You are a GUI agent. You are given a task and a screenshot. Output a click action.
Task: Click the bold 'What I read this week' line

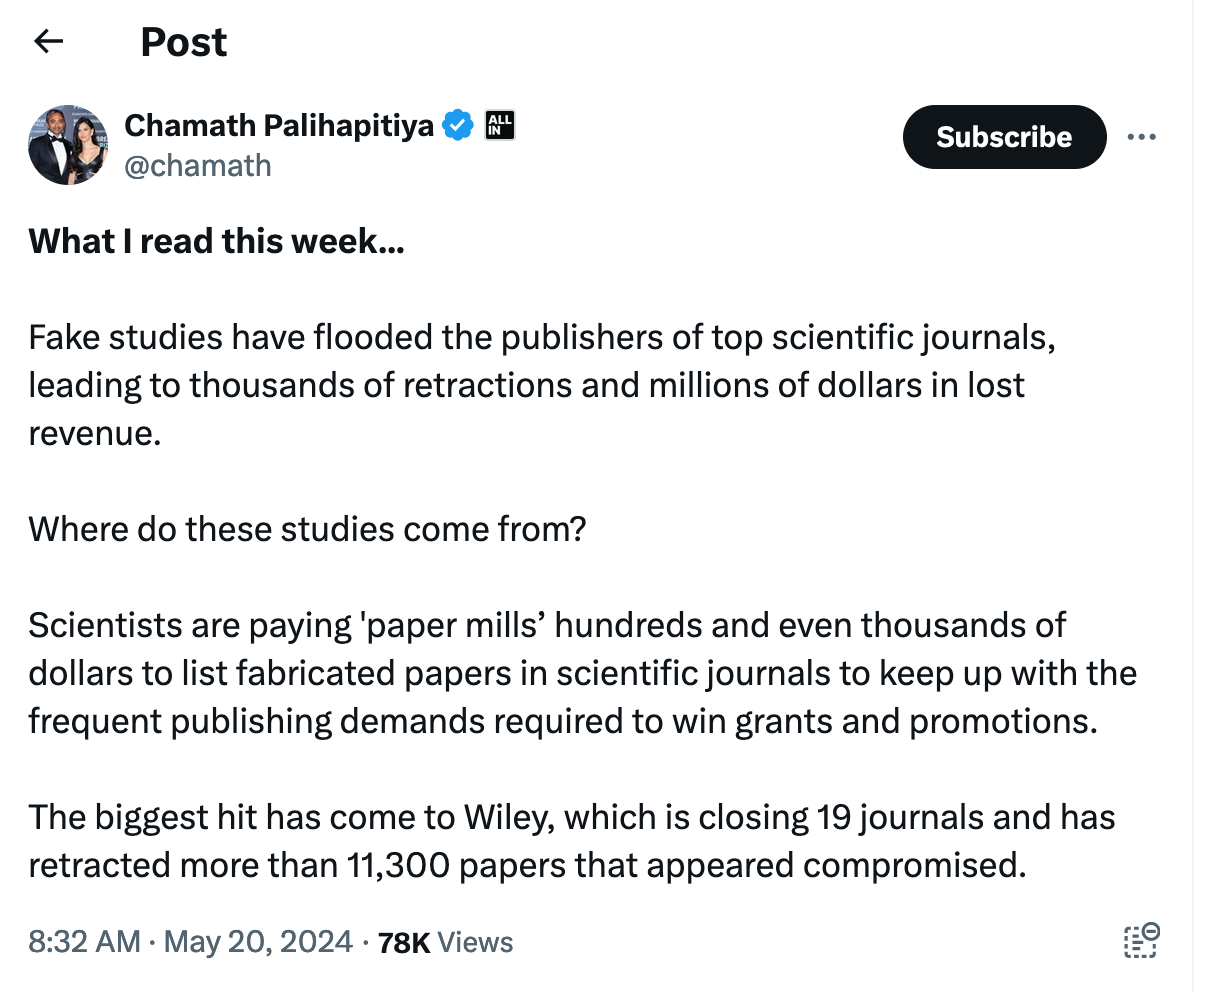coord(216,241)
